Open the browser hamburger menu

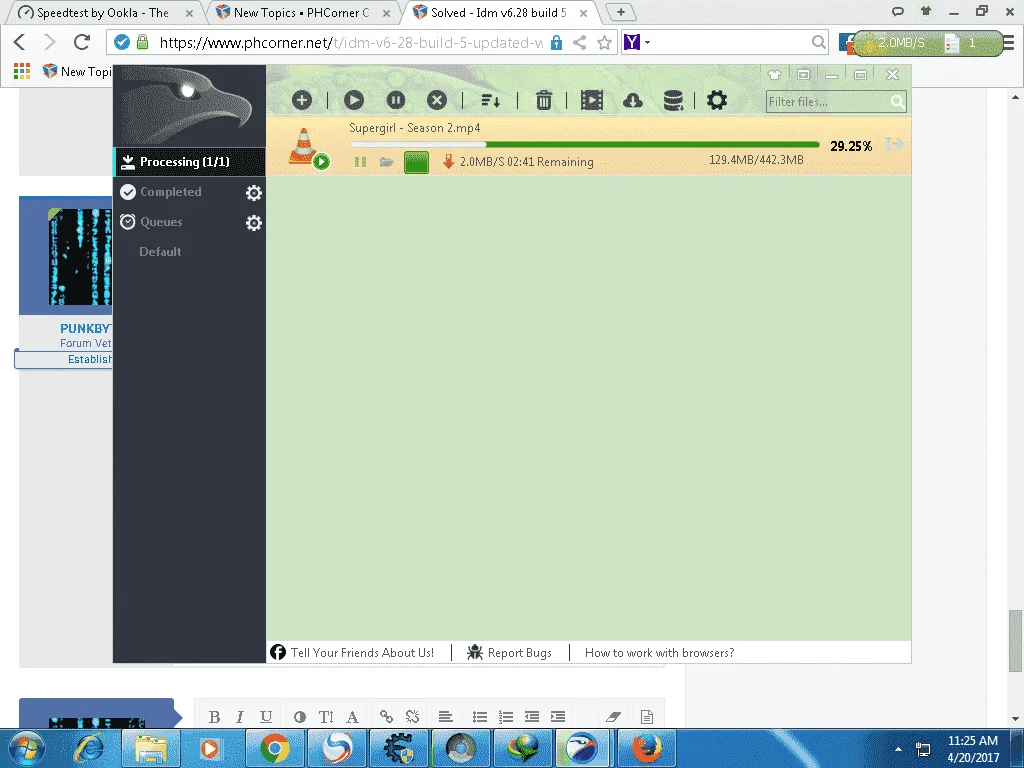(1009, 42)
